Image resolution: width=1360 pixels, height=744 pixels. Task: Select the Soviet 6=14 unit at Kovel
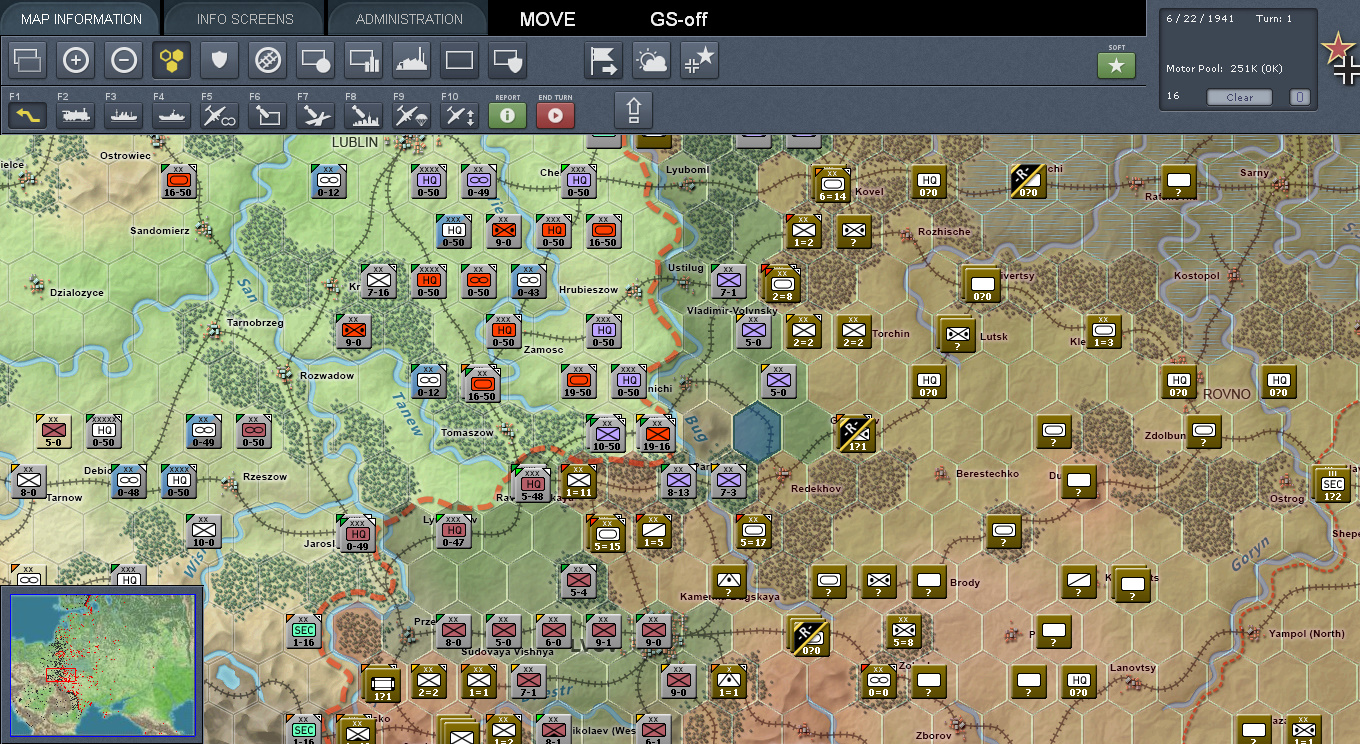click(x=833, y=184)
